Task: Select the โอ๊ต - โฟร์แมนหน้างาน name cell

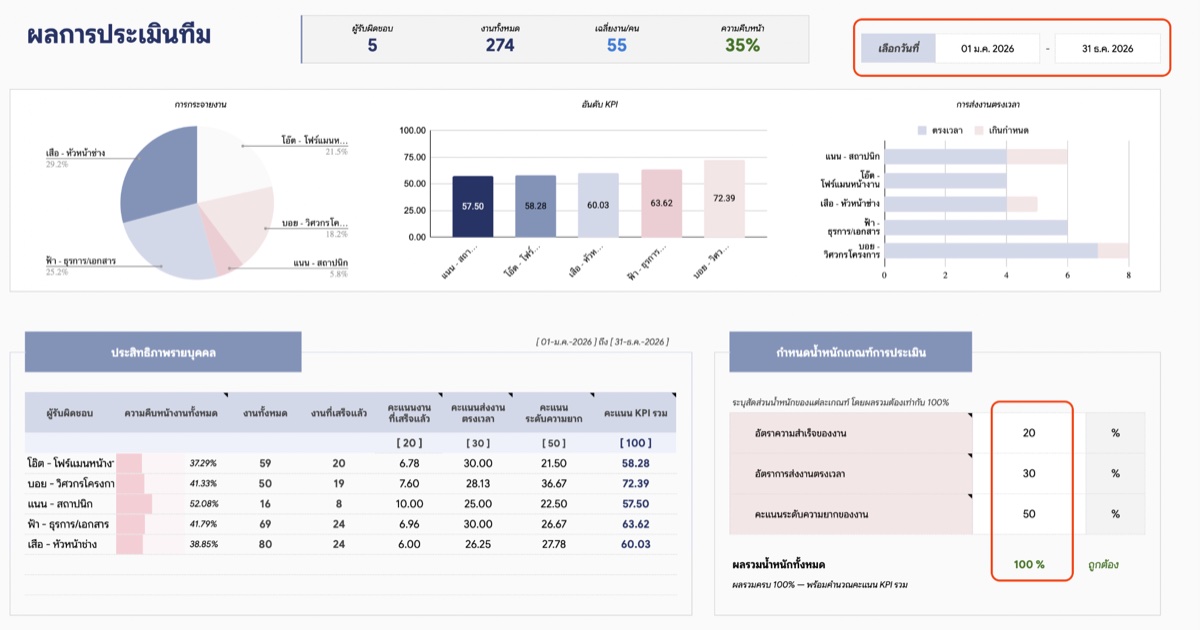Action: click(70, 463)
